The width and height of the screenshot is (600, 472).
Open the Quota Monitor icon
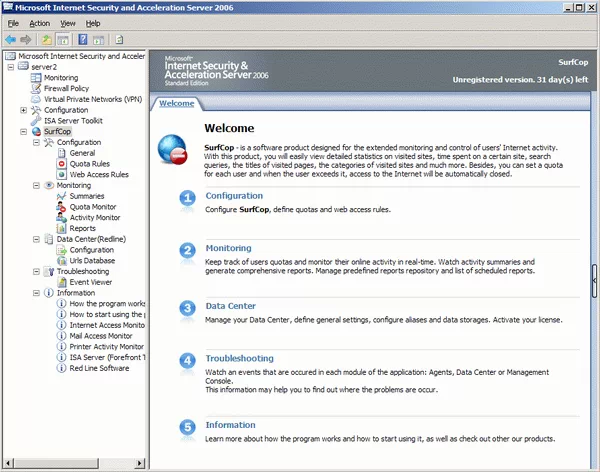(x=61, y=207)
